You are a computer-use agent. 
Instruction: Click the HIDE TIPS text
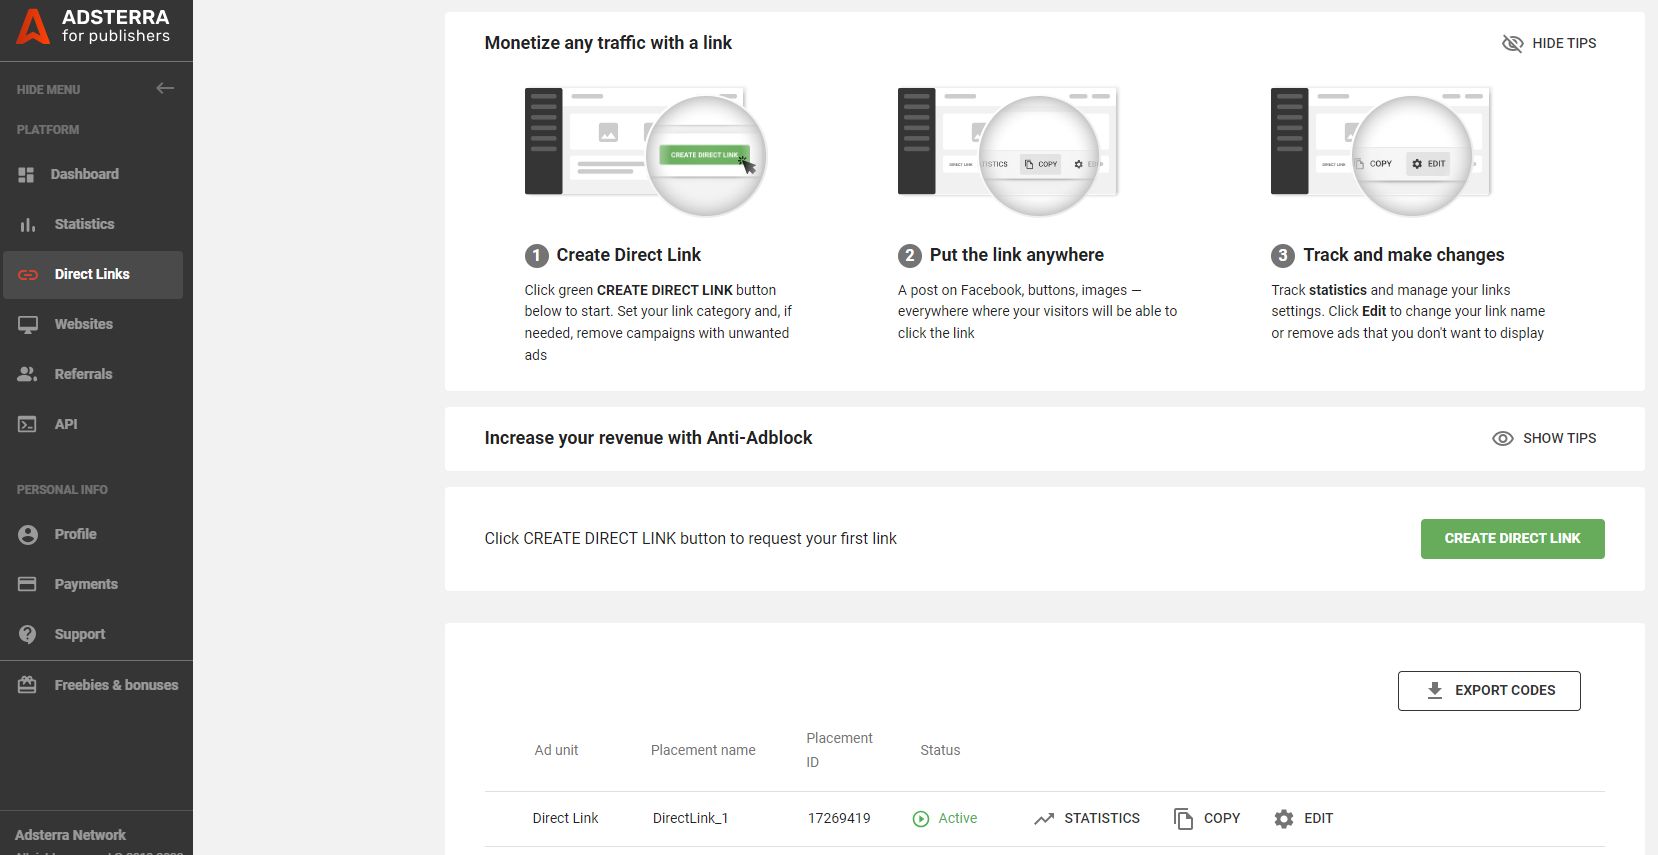click(1564, 43)
